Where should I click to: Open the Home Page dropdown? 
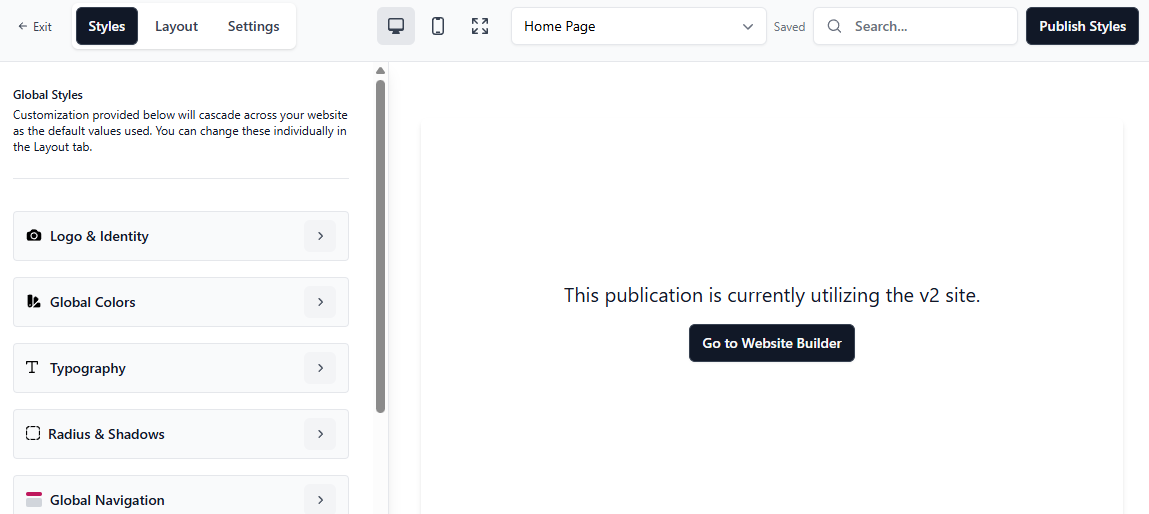click(638, 26)
